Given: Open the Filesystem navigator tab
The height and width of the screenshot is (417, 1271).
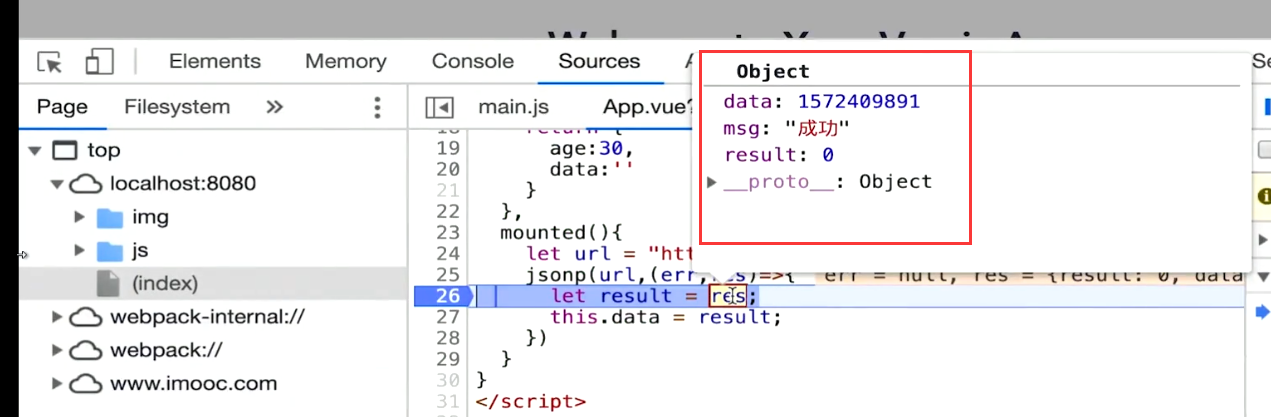Looking at the screenshot, I should [177, 107].
